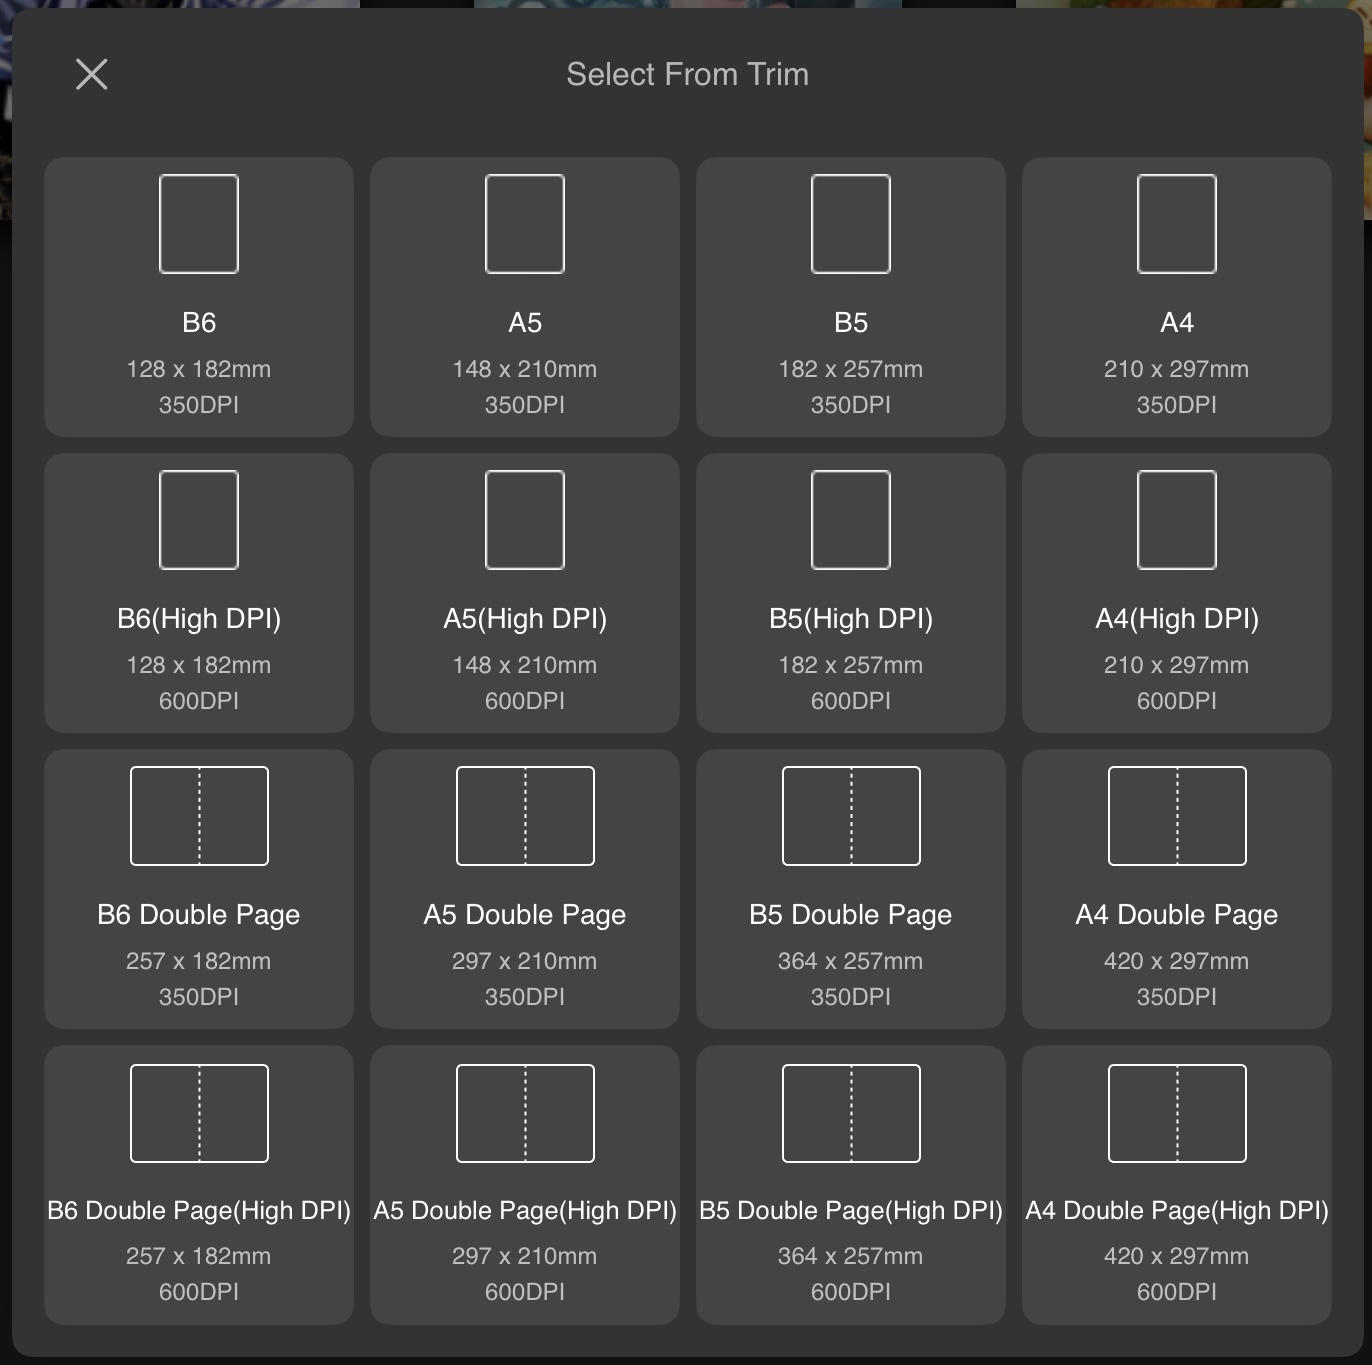Pick the B5 portrait page icon
Image resolution: width=1372 pixels, height=1365 pixels.
point(851,224)
